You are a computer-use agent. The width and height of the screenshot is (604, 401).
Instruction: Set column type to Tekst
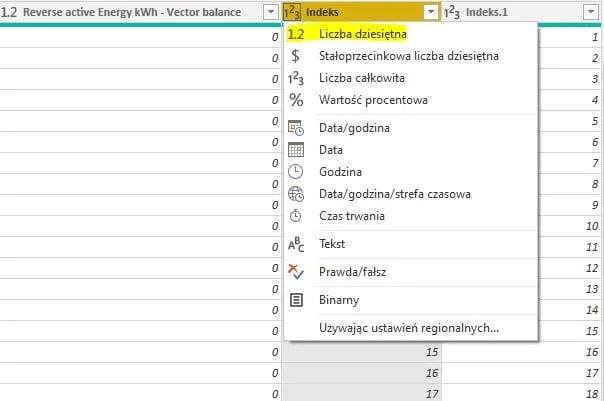click(x=411, y=244)
